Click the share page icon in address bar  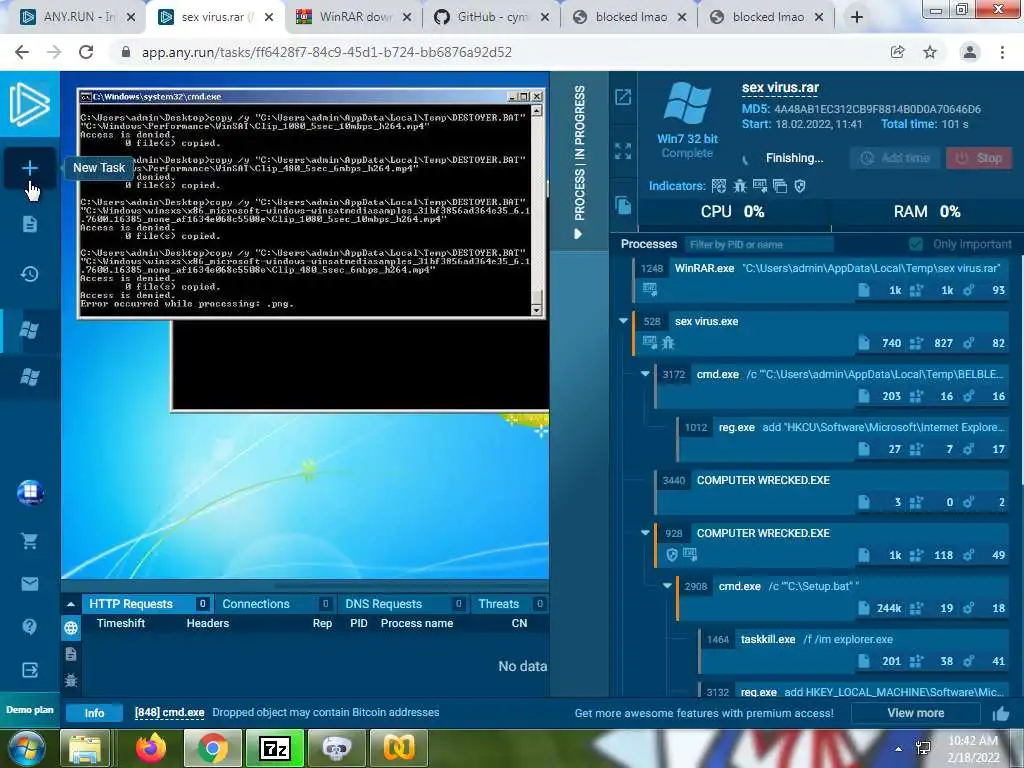(x=897, y=52)
